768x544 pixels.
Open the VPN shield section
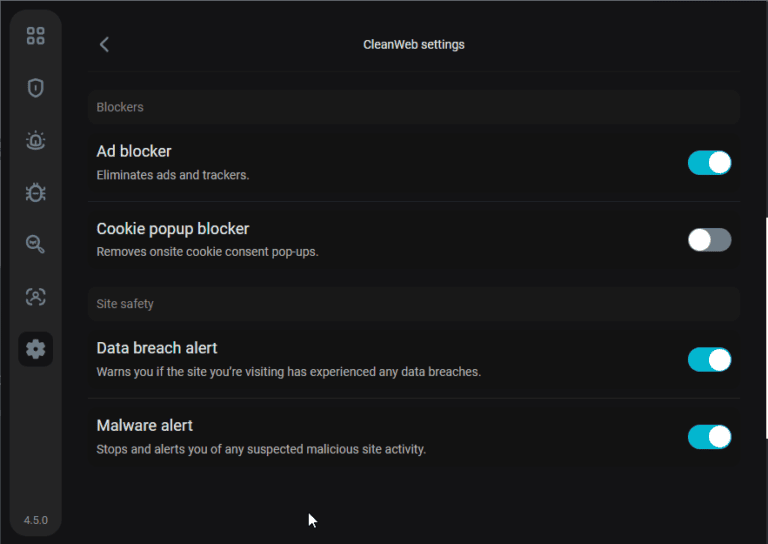point(36,88)
